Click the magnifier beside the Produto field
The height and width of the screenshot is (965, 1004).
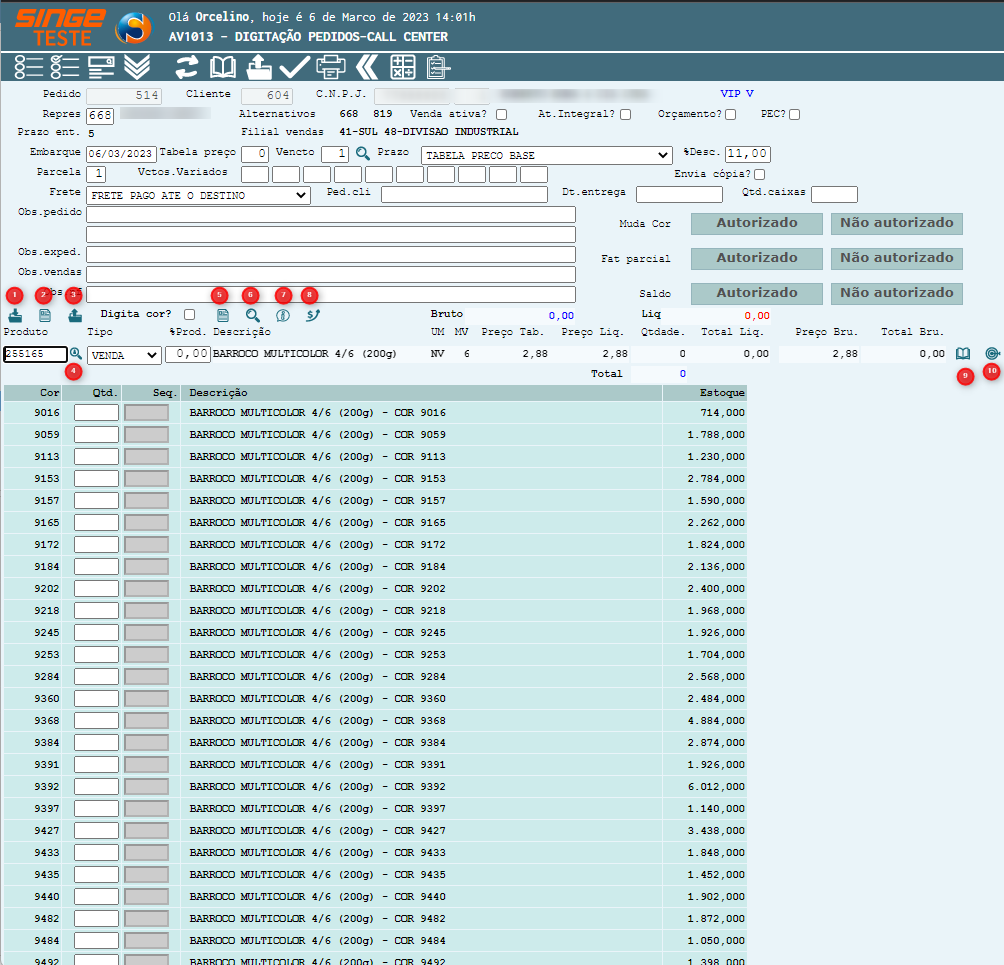(x=75, y=354)
